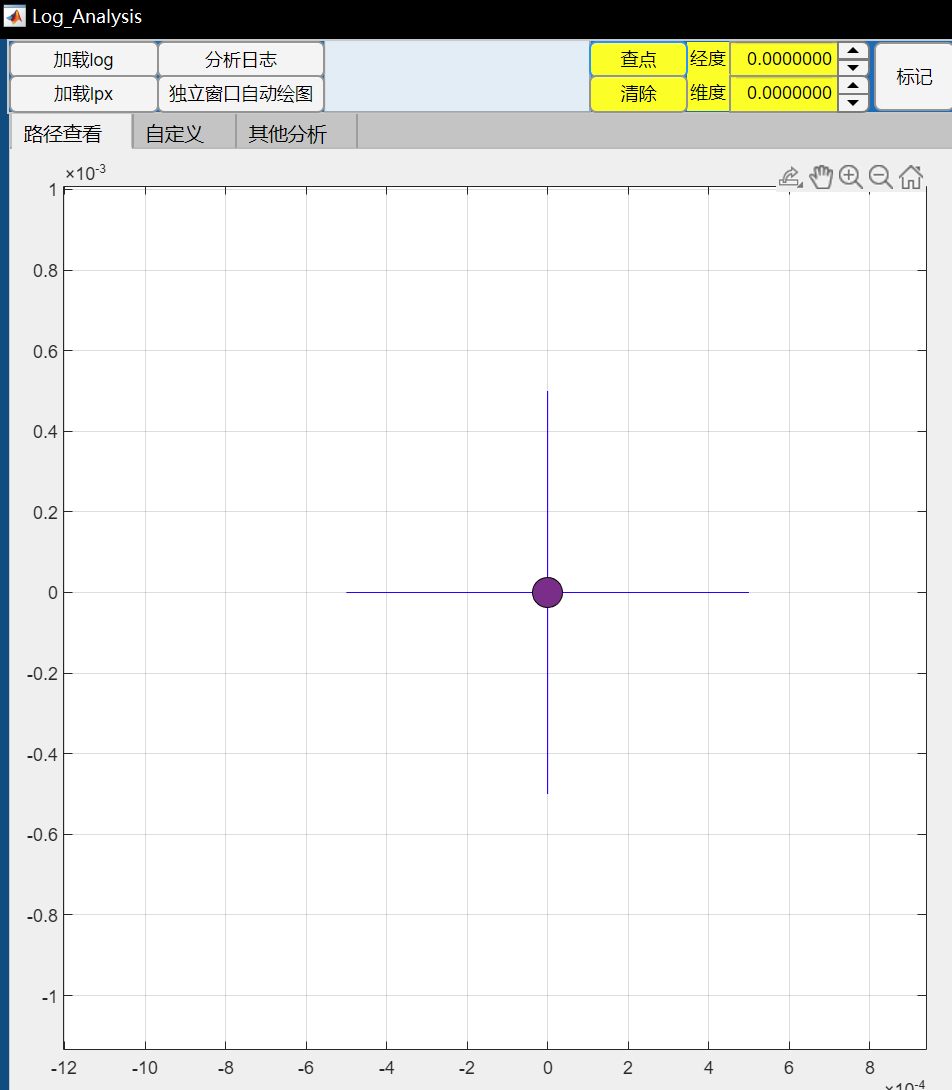Click the axes export icon

click(x=790, y=178)
